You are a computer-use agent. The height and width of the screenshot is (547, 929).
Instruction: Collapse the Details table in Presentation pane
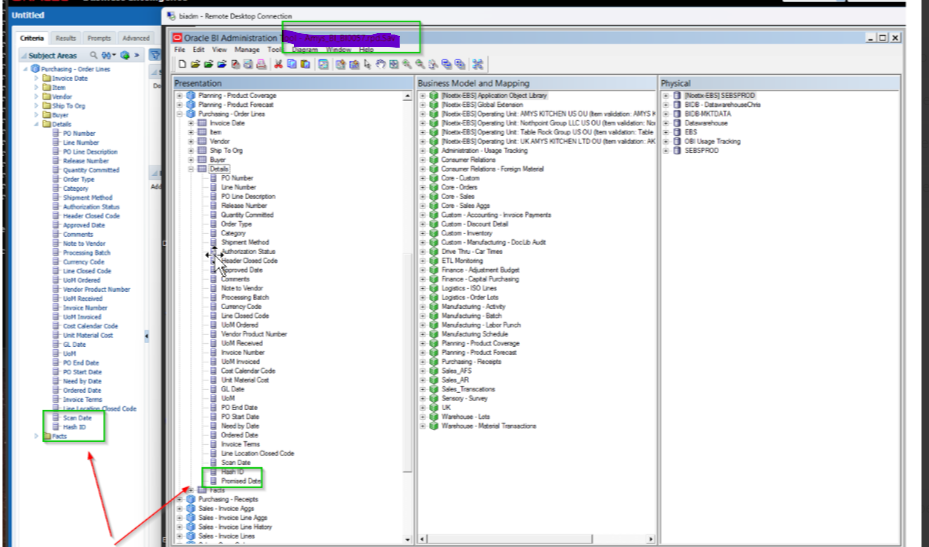point(191,169)
